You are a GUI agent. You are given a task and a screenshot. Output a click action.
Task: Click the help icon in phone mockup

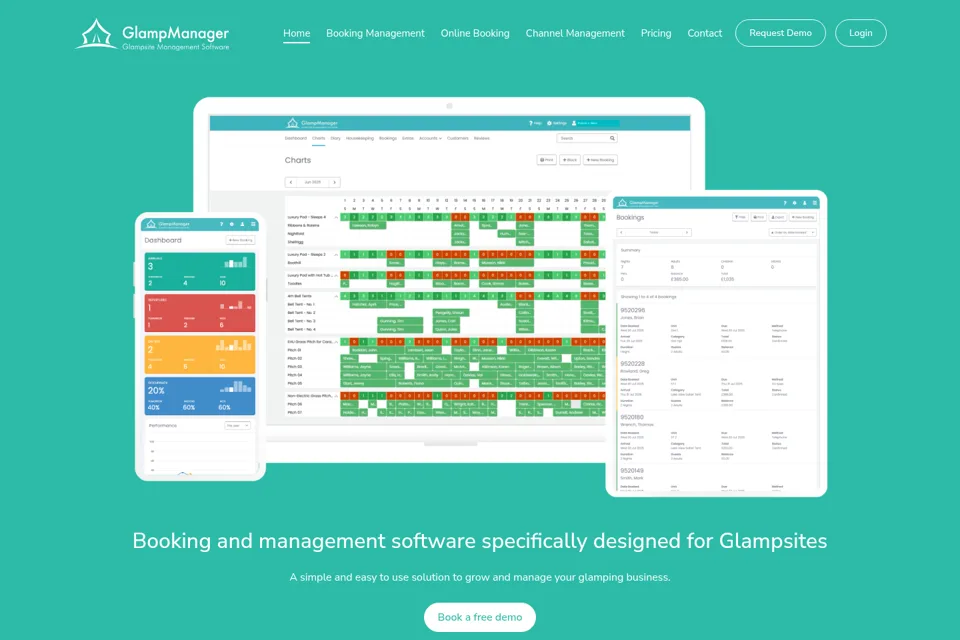click(x=222, y=224)
